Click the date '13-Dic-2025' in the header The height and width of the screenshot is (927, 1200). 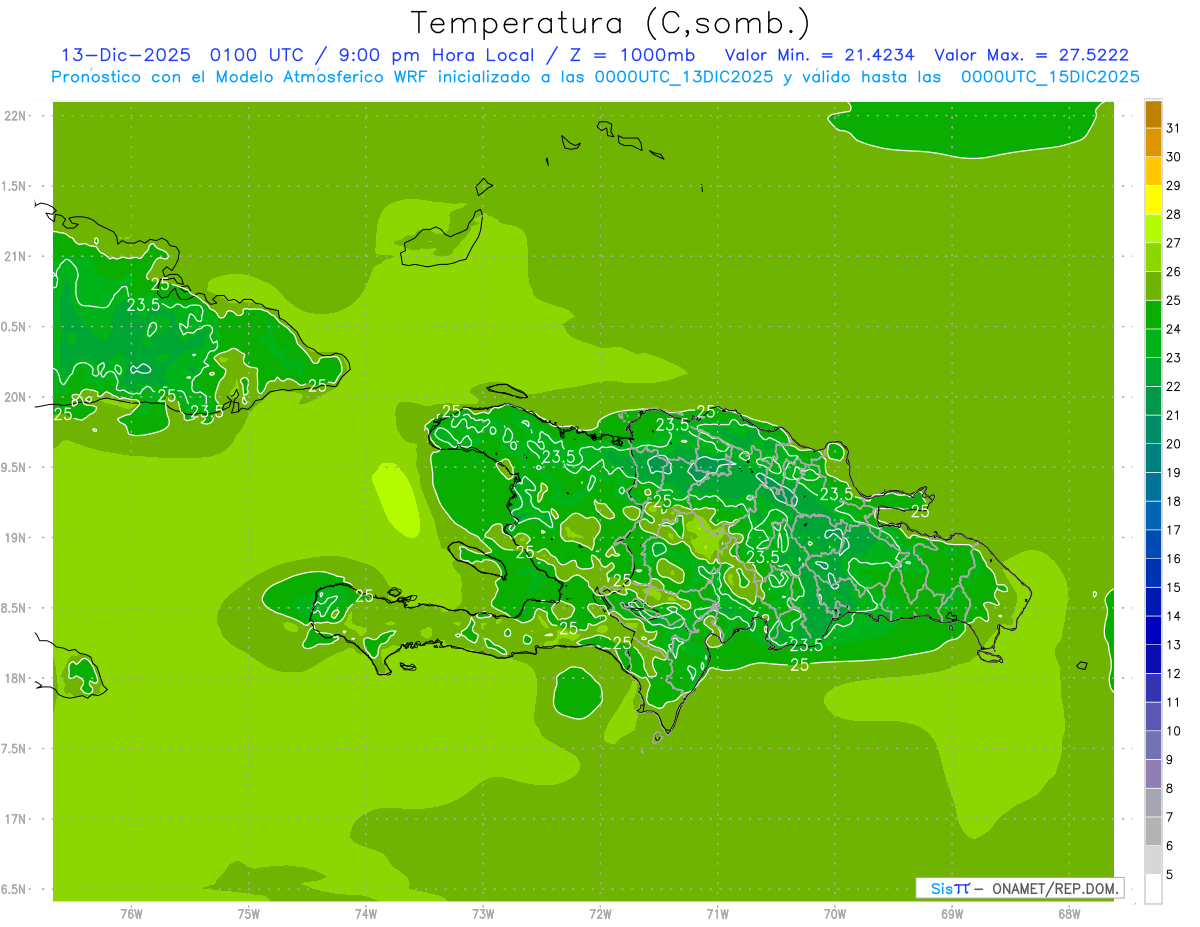125,55
